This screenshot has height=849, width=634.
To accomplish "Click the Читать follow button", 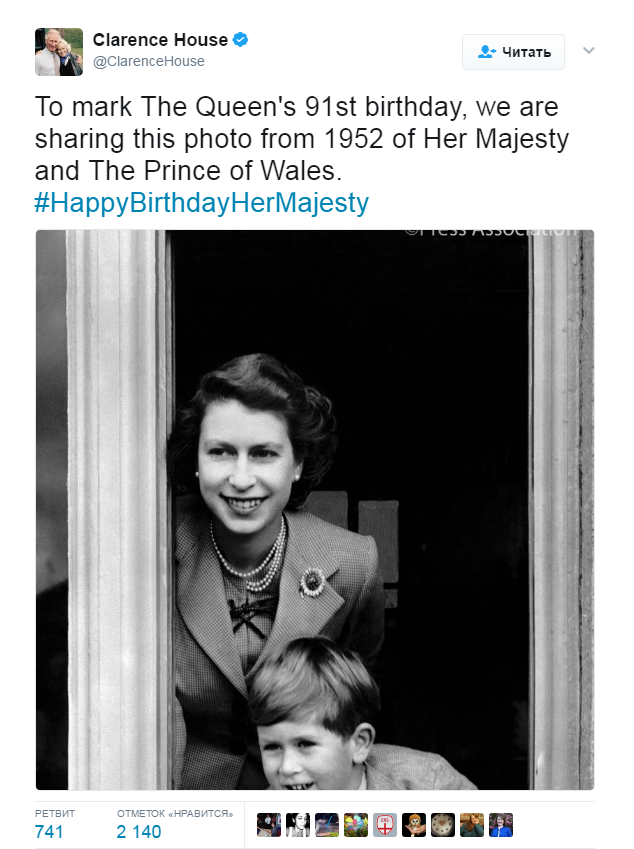I will click(x=513, y=52).
